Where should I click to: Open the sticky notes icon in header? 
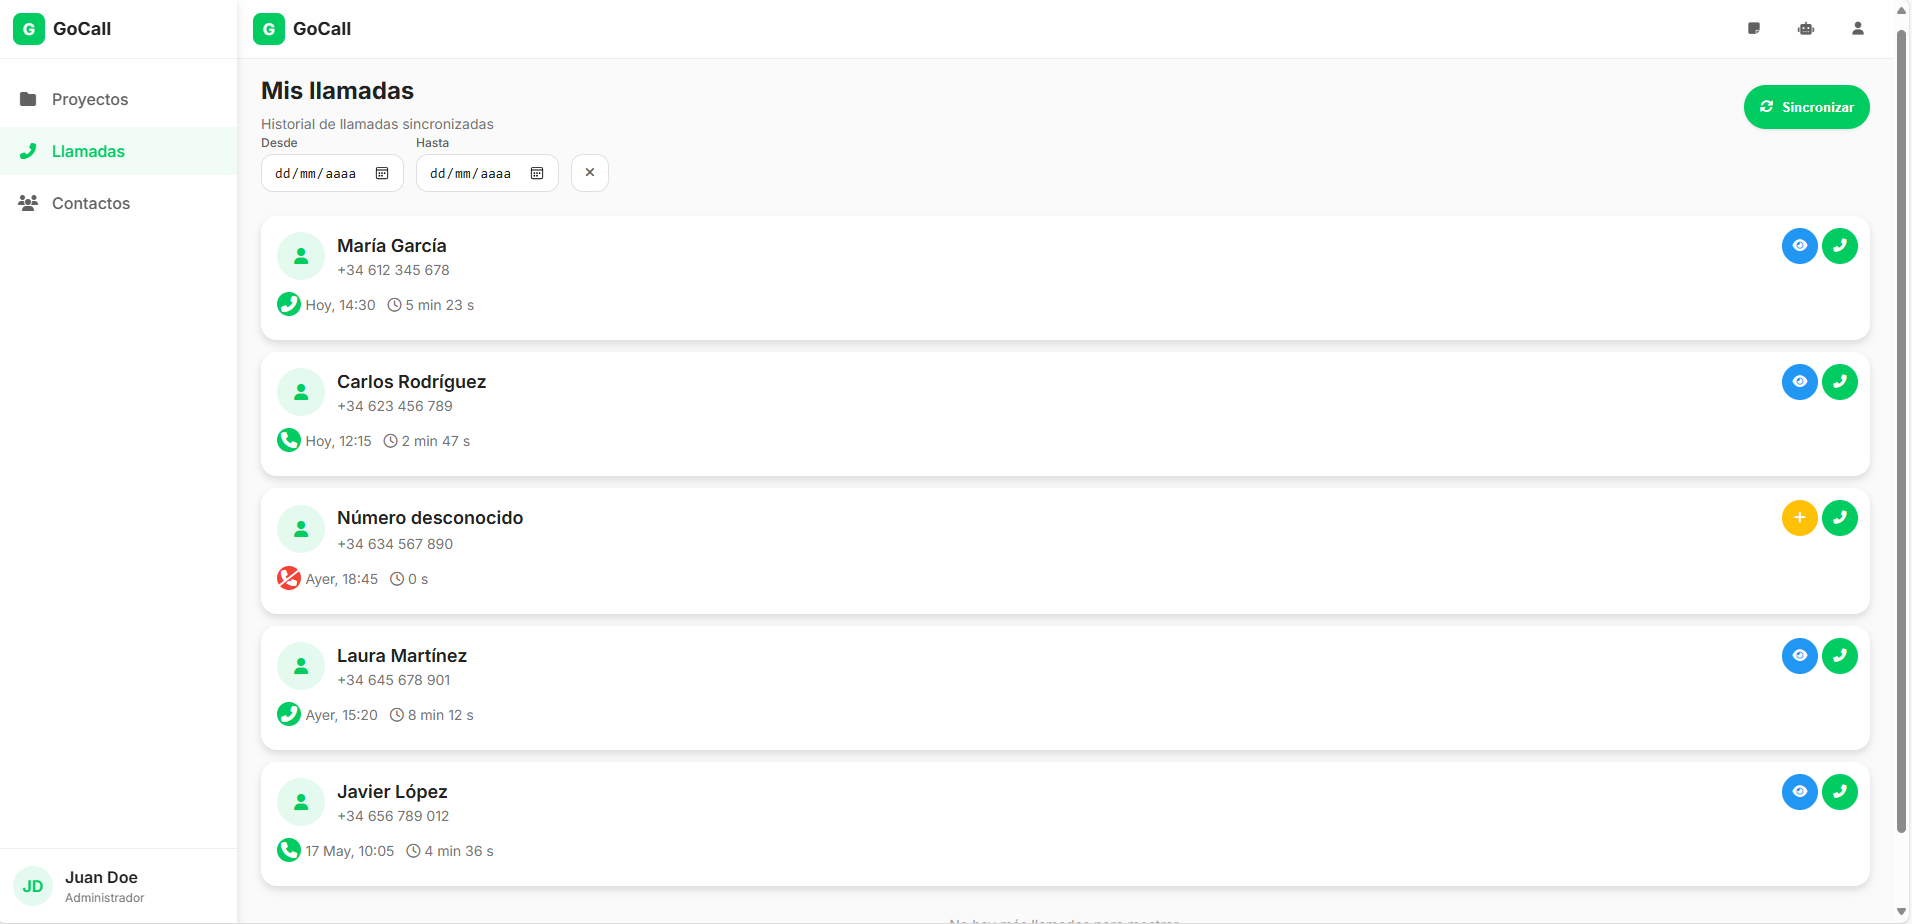pos(1753,29)
